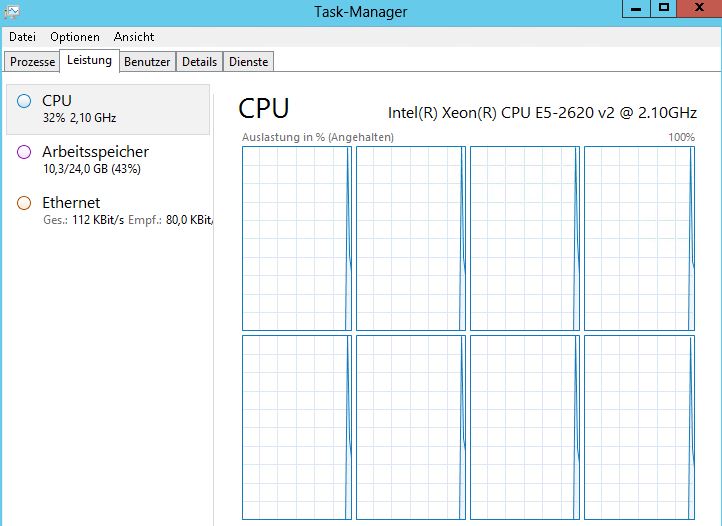Click the Intel(R) Xeon(R) CPU E5-2620 v2 text
722x526 pixels.
point(542,113)
